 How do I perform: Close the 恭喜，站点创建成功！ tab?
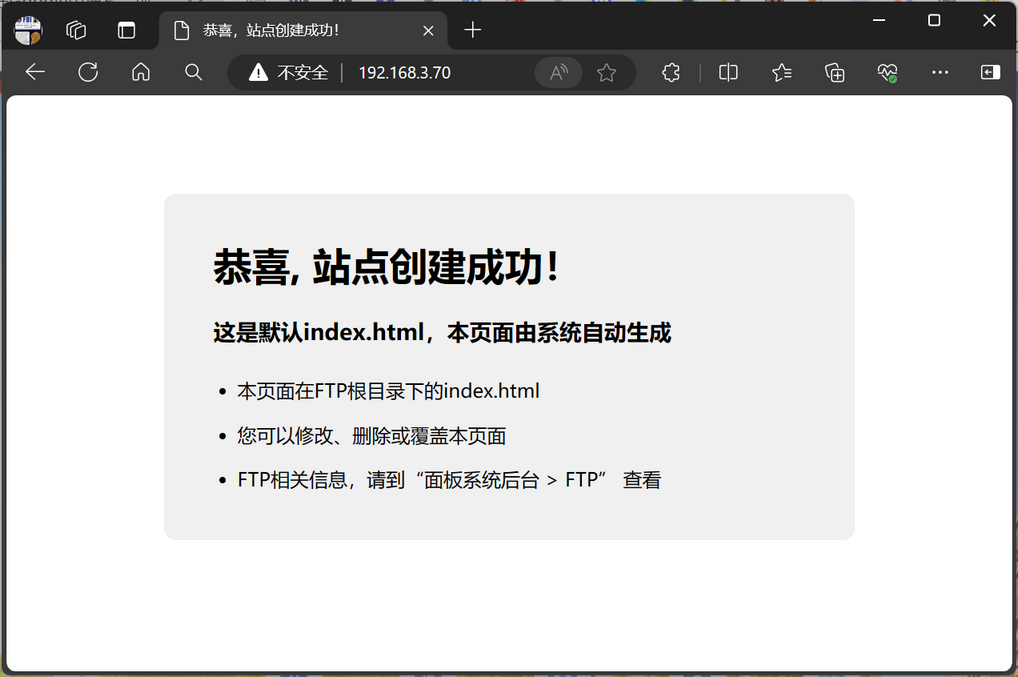point(428,30)
